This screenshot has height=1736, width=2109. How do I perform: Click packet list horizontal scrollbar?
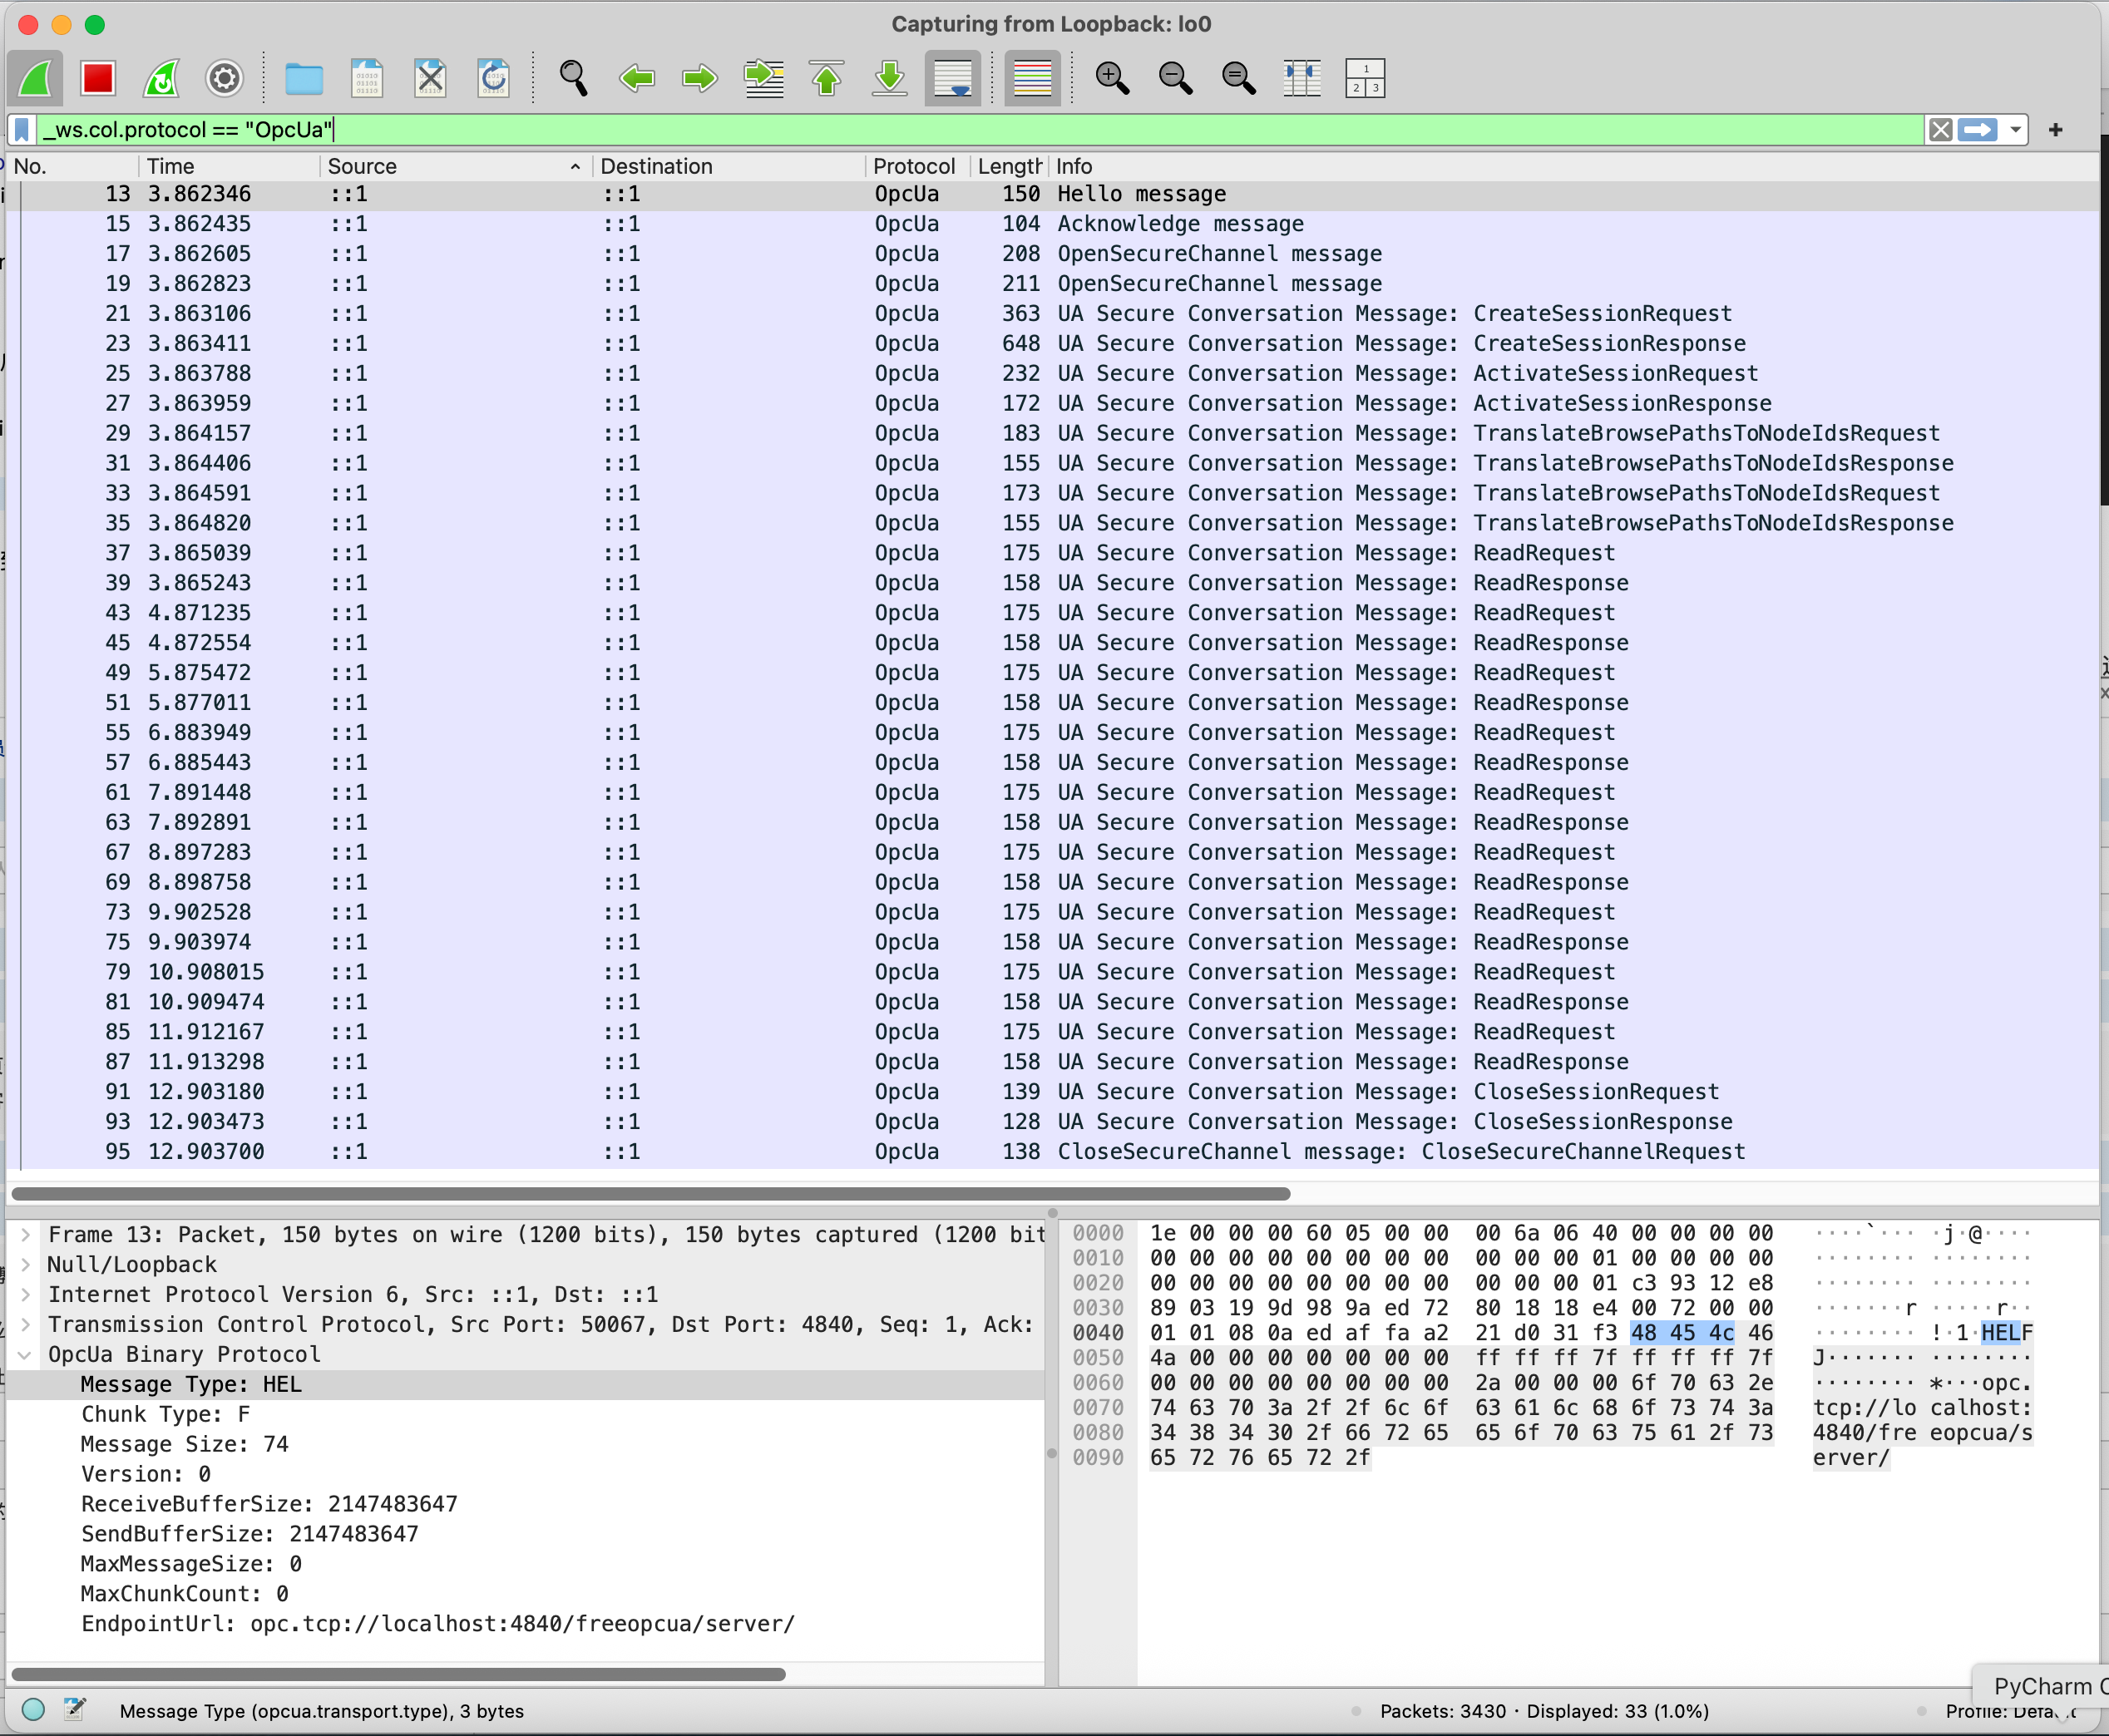tap(650, 1193)
